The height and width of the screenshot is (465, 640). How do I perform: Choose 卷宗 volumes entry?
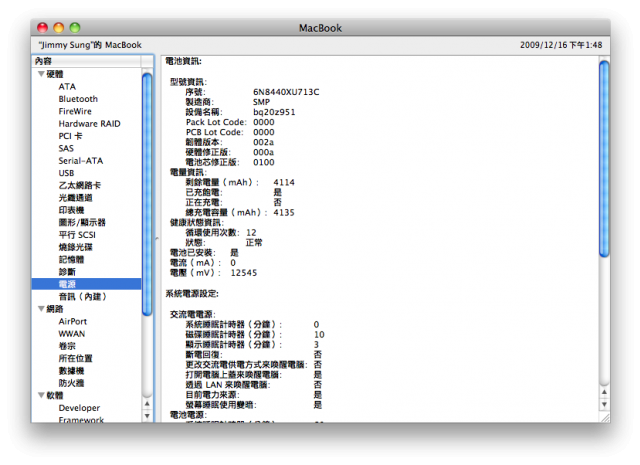67,346
